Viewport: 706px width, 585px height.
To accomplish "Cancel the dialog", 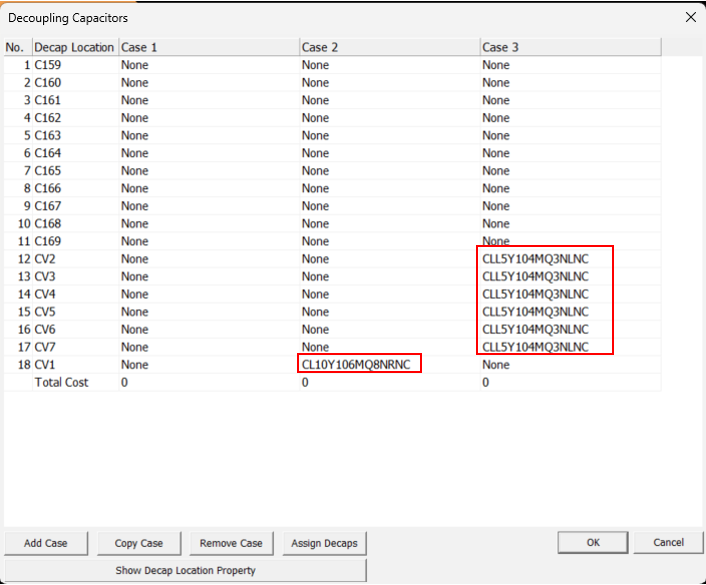I will (x=668, y=542).
